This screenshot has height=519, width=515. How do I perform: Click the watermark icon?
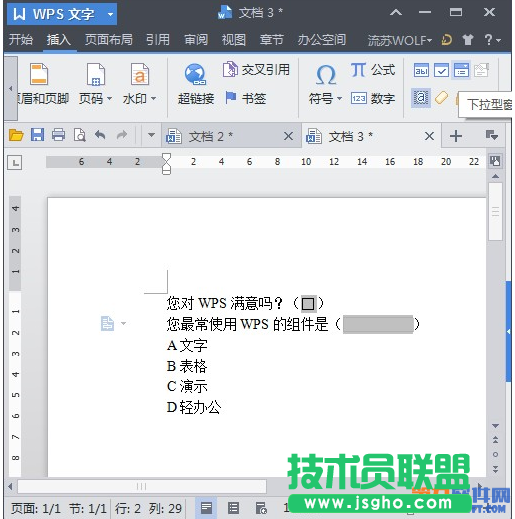pyautogui.click(x=139, y=74)
